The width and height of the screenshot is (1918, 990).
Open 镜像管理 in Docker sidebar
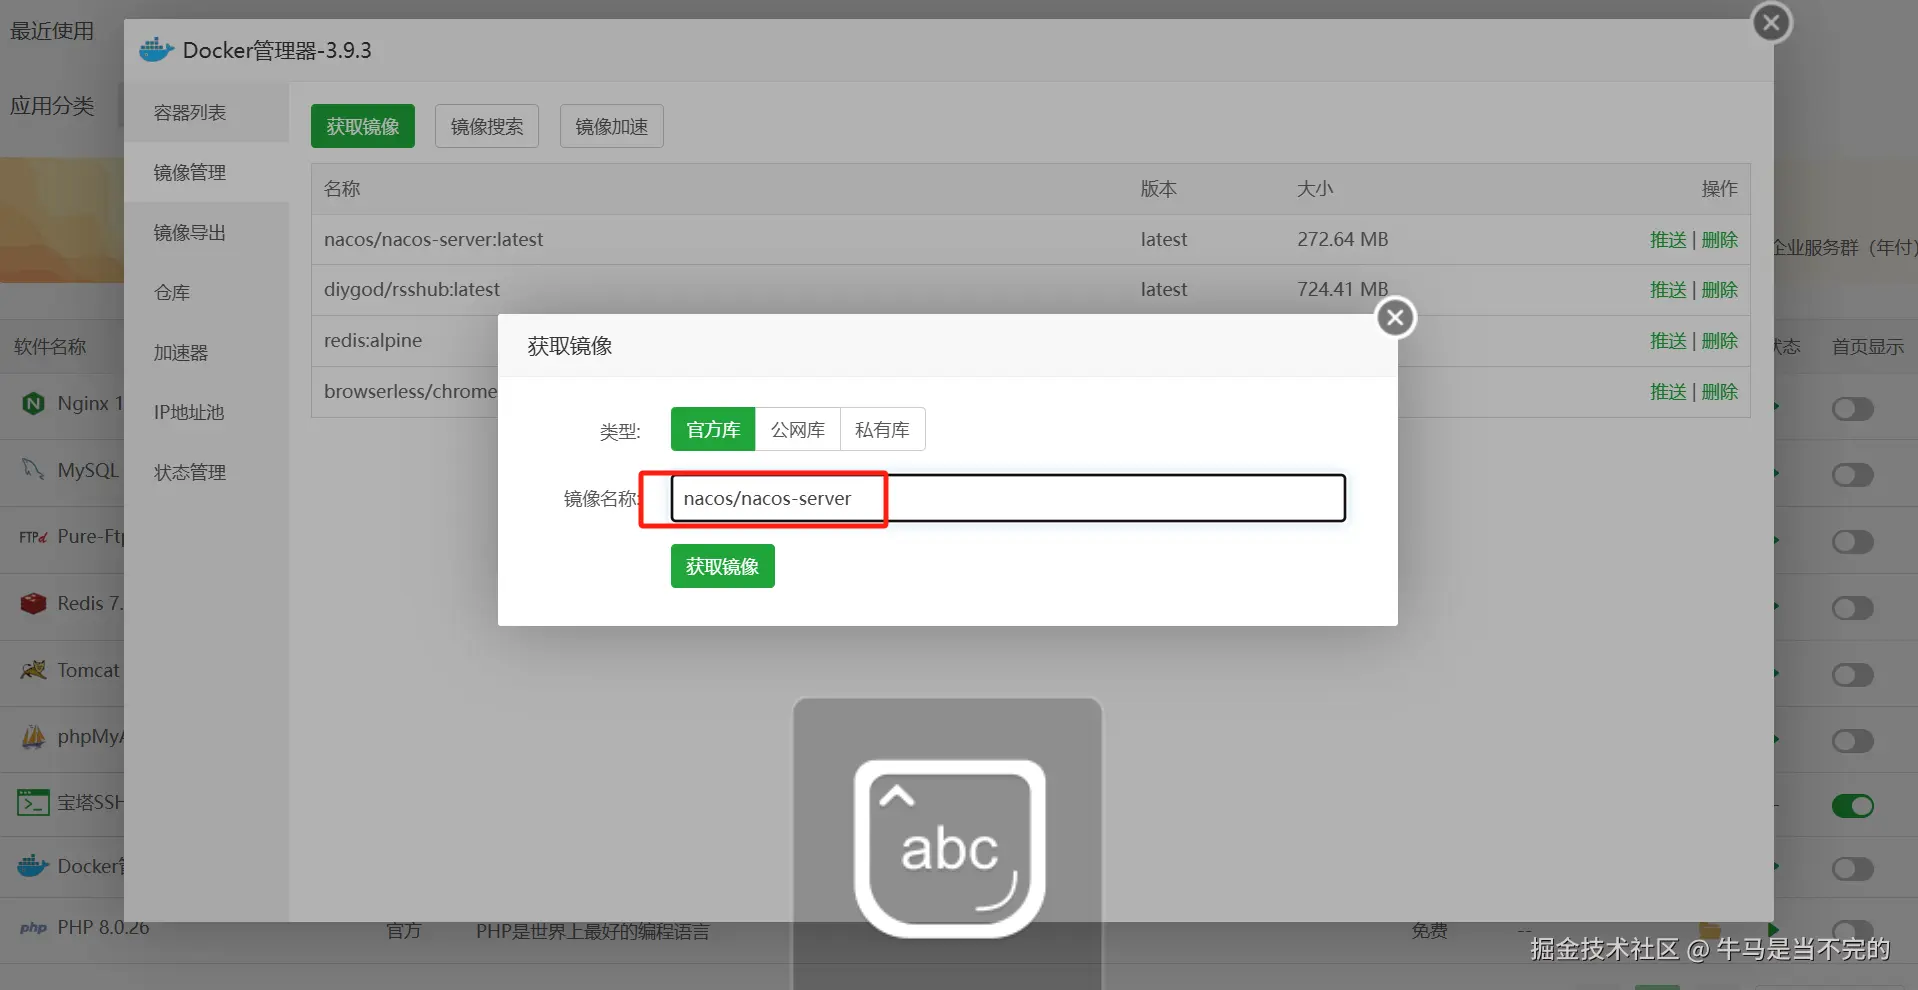206,172
